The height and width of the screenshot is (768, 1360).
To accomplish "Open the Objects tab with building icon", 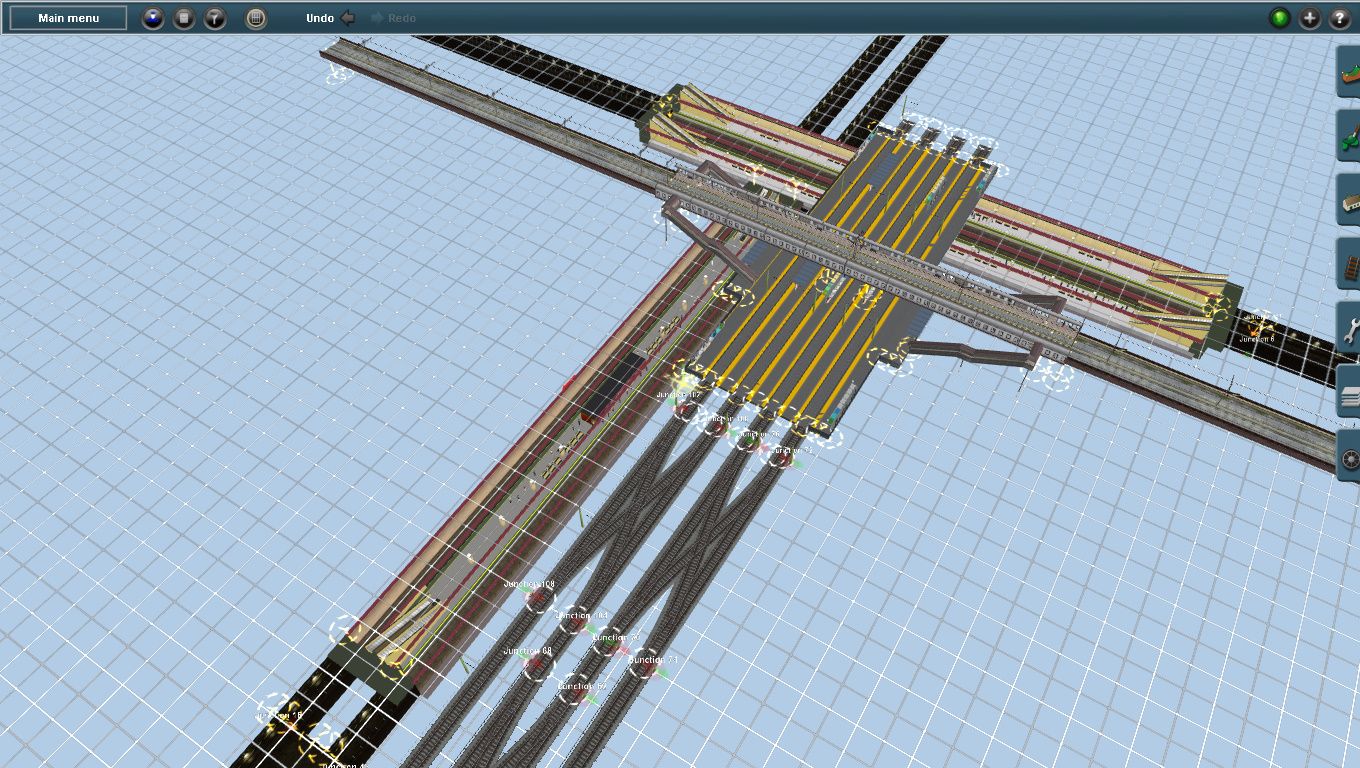I will point(1349,200).
